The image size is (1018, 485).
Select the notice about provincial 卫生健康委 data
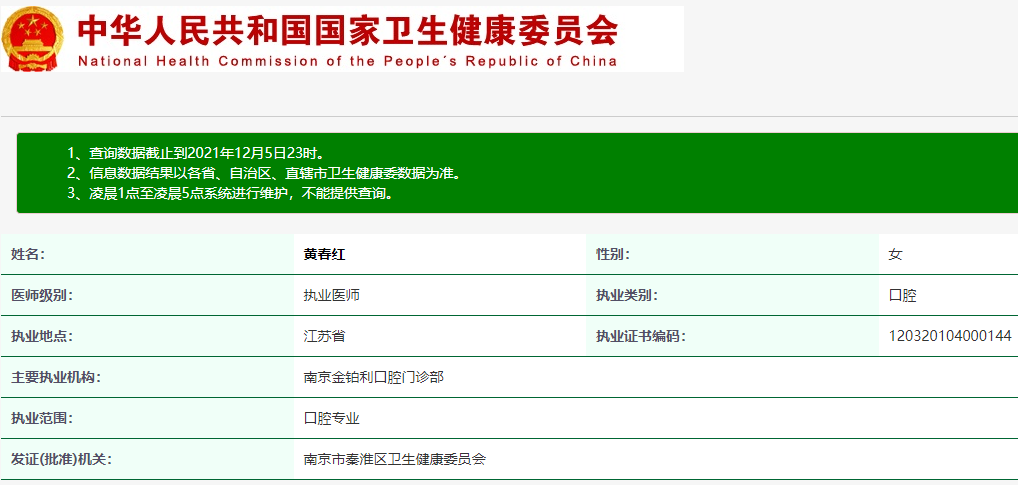[264, 173]
